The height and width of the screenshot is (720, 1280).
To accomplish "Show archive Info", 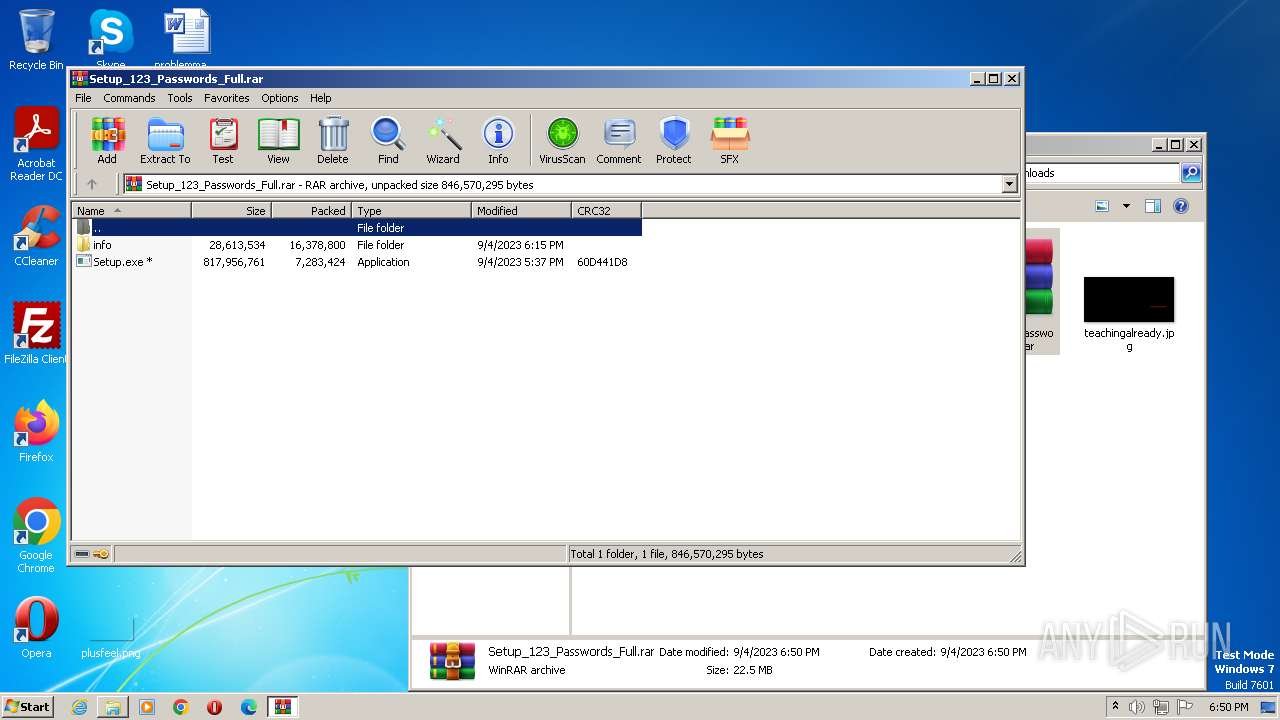I will [x=498, y=140].
